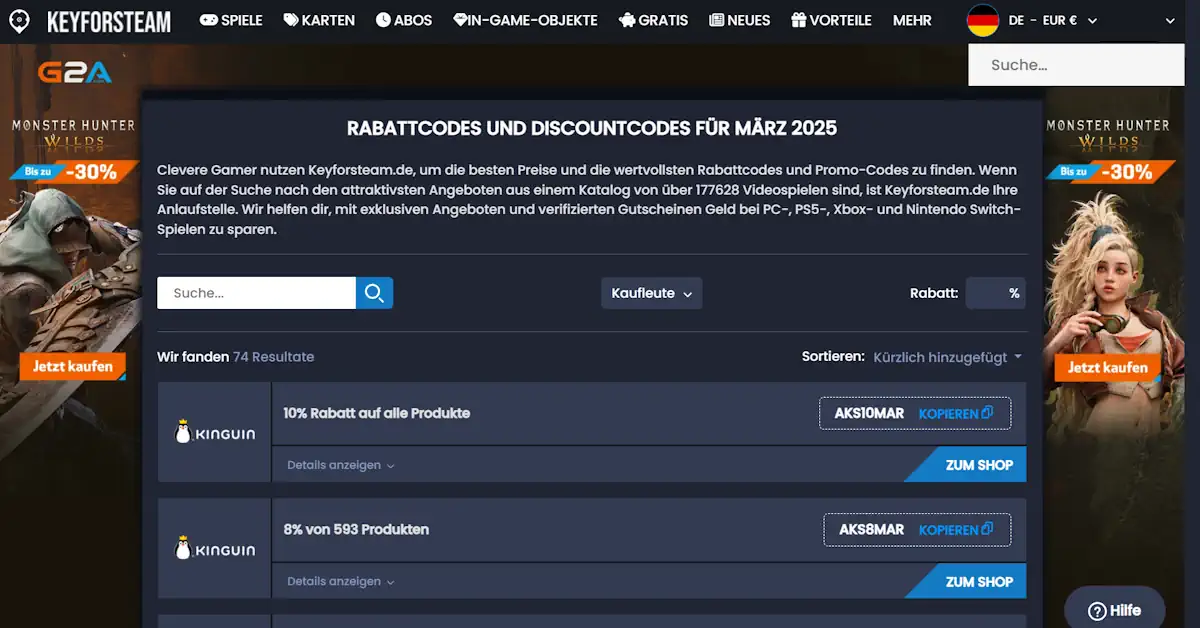Image resolution: width=1200 pixels, height=628 pixels.
Task: Click the blue magnifier search icon
Action: pos(374,293)
